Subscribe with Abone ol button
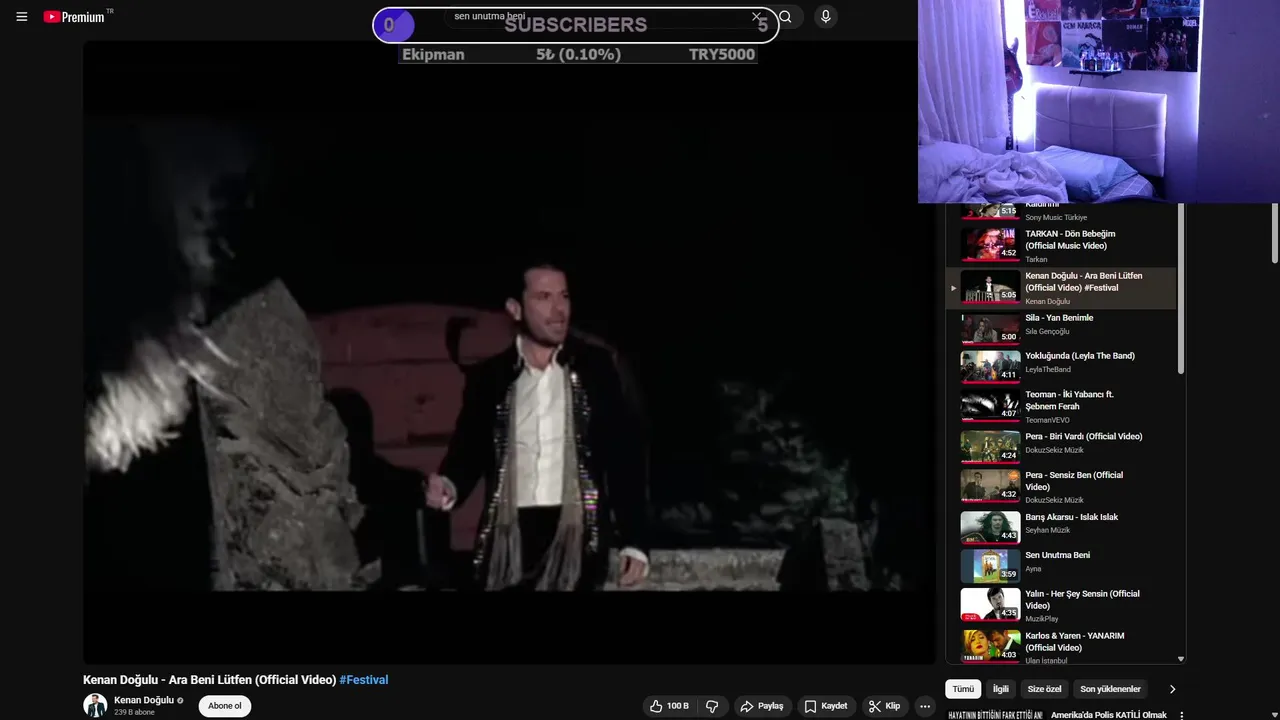 point(225,706)
